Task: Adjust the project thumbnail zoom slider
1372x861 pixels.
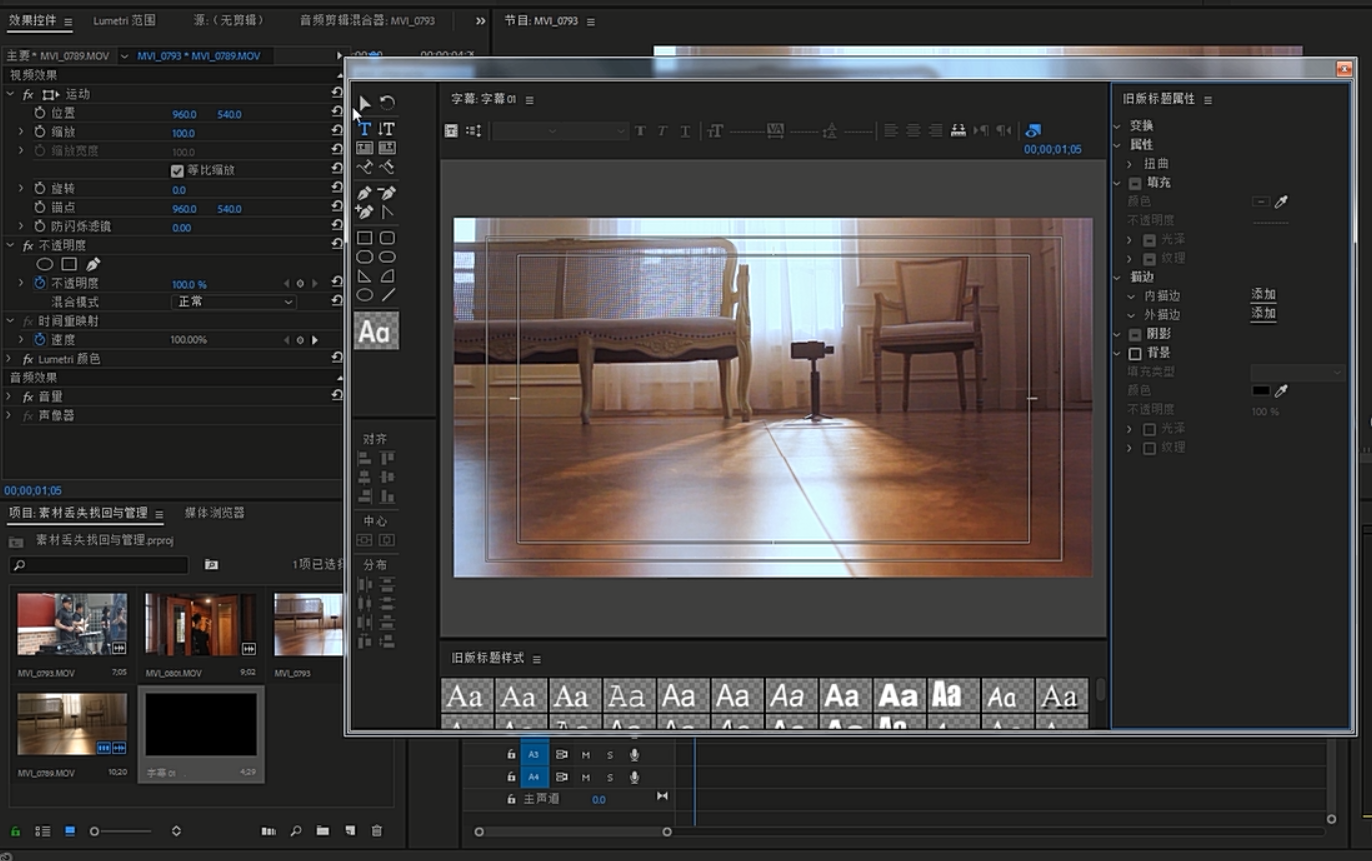Action: pos(121,831)
